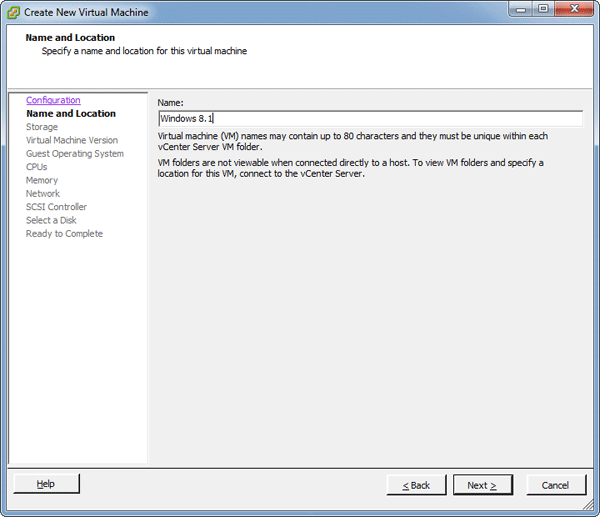Click the Ready to Complete step
The height and width of the screenshot is (517, 600).
click(64, 234)
